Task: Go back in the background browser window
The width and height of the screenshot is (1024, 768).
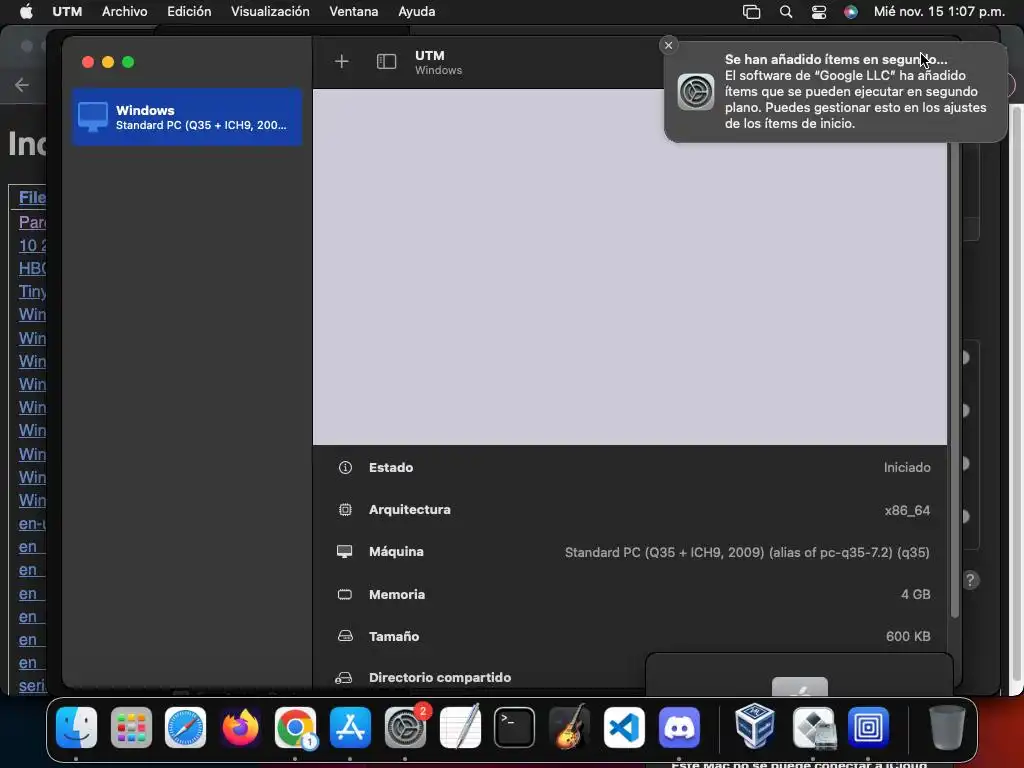Action: tap(22, 85)
